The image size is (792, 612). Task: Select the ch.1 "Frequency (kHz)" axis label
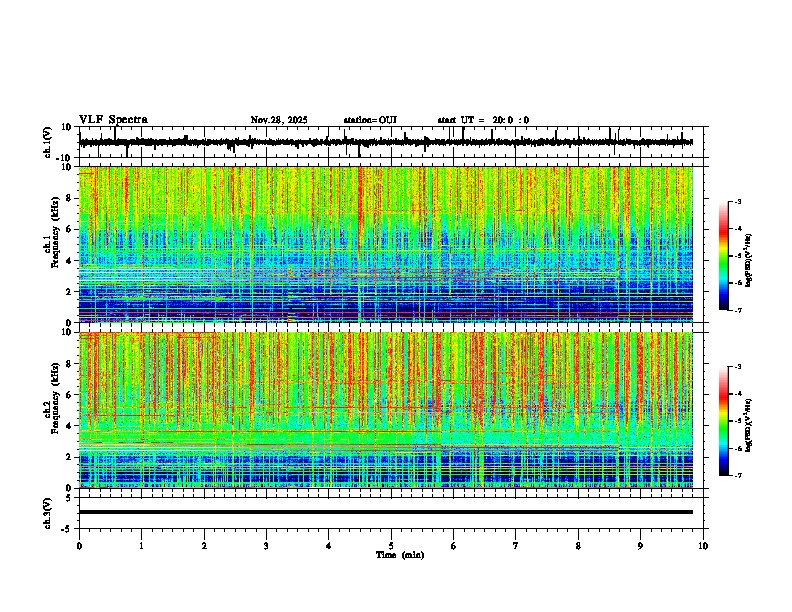pyautogui.click(x=54, y=232)
